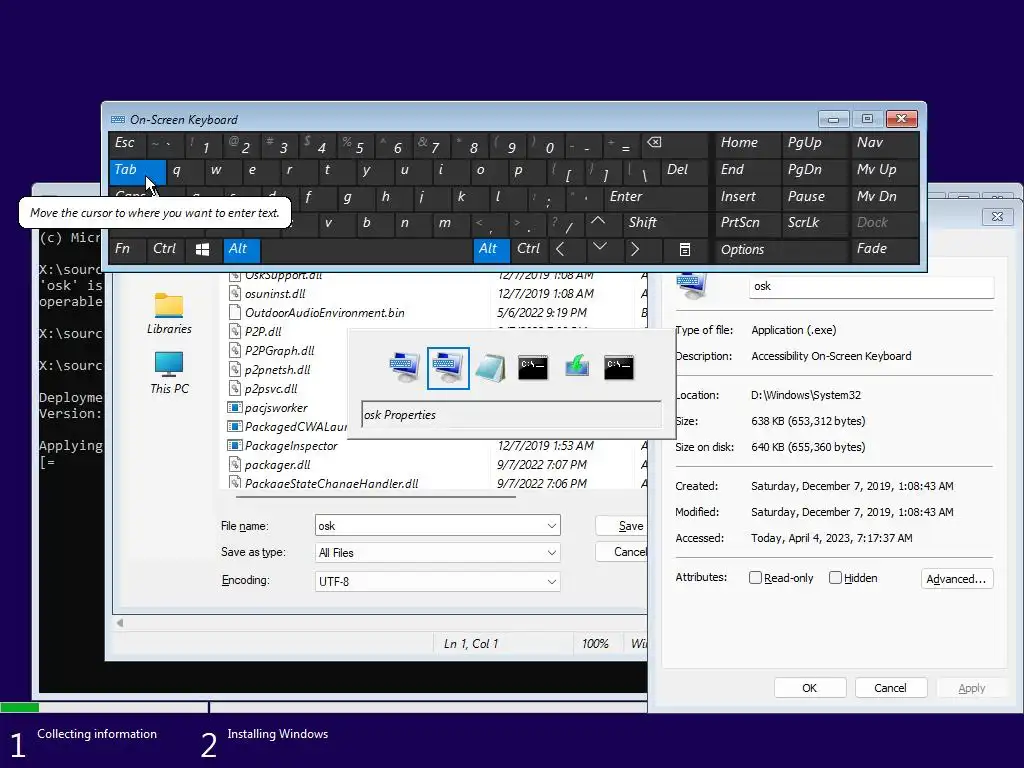Click OK in osk Properties
This screenshot has height=768, width=1024.
pyautogui.click(x=810, y=688)
